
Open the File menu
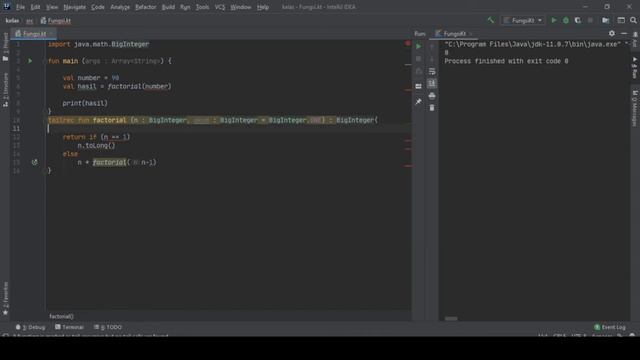point(20,7)
